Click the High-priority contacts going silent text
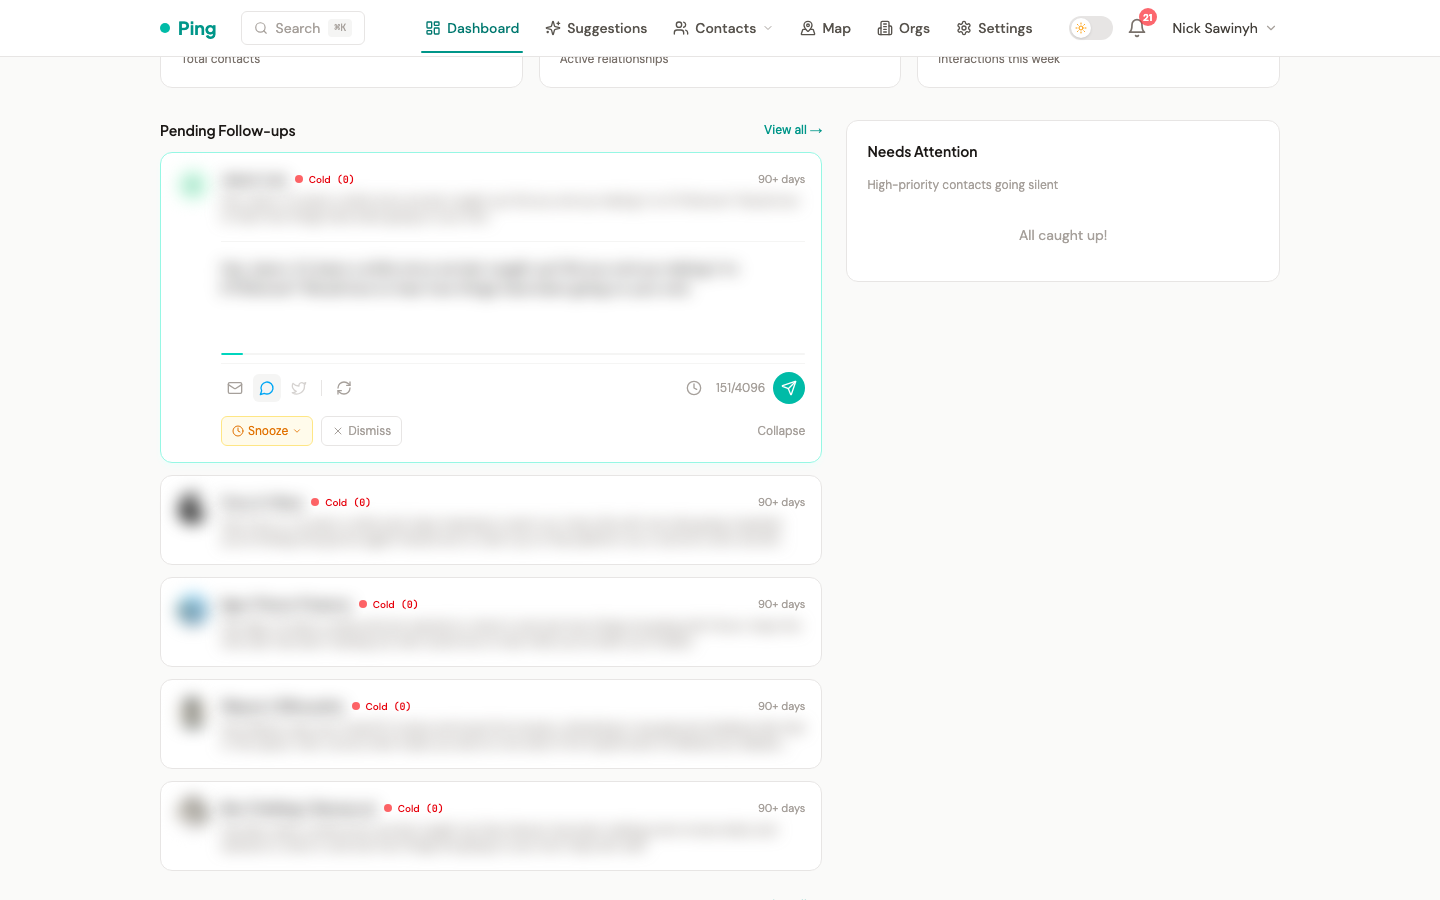Screen dimensions: 1440x900 [x=962, y=185]
